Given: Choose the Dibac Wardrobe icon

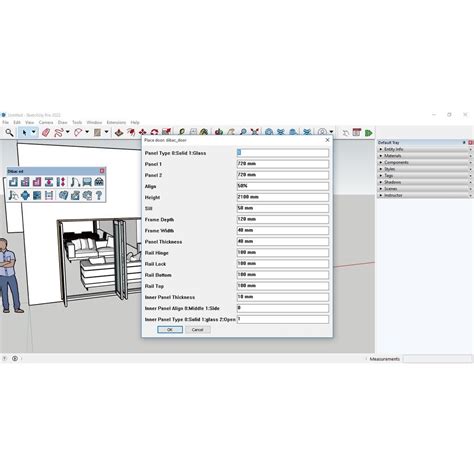Looking at the screenshot, I should point(99,182).
